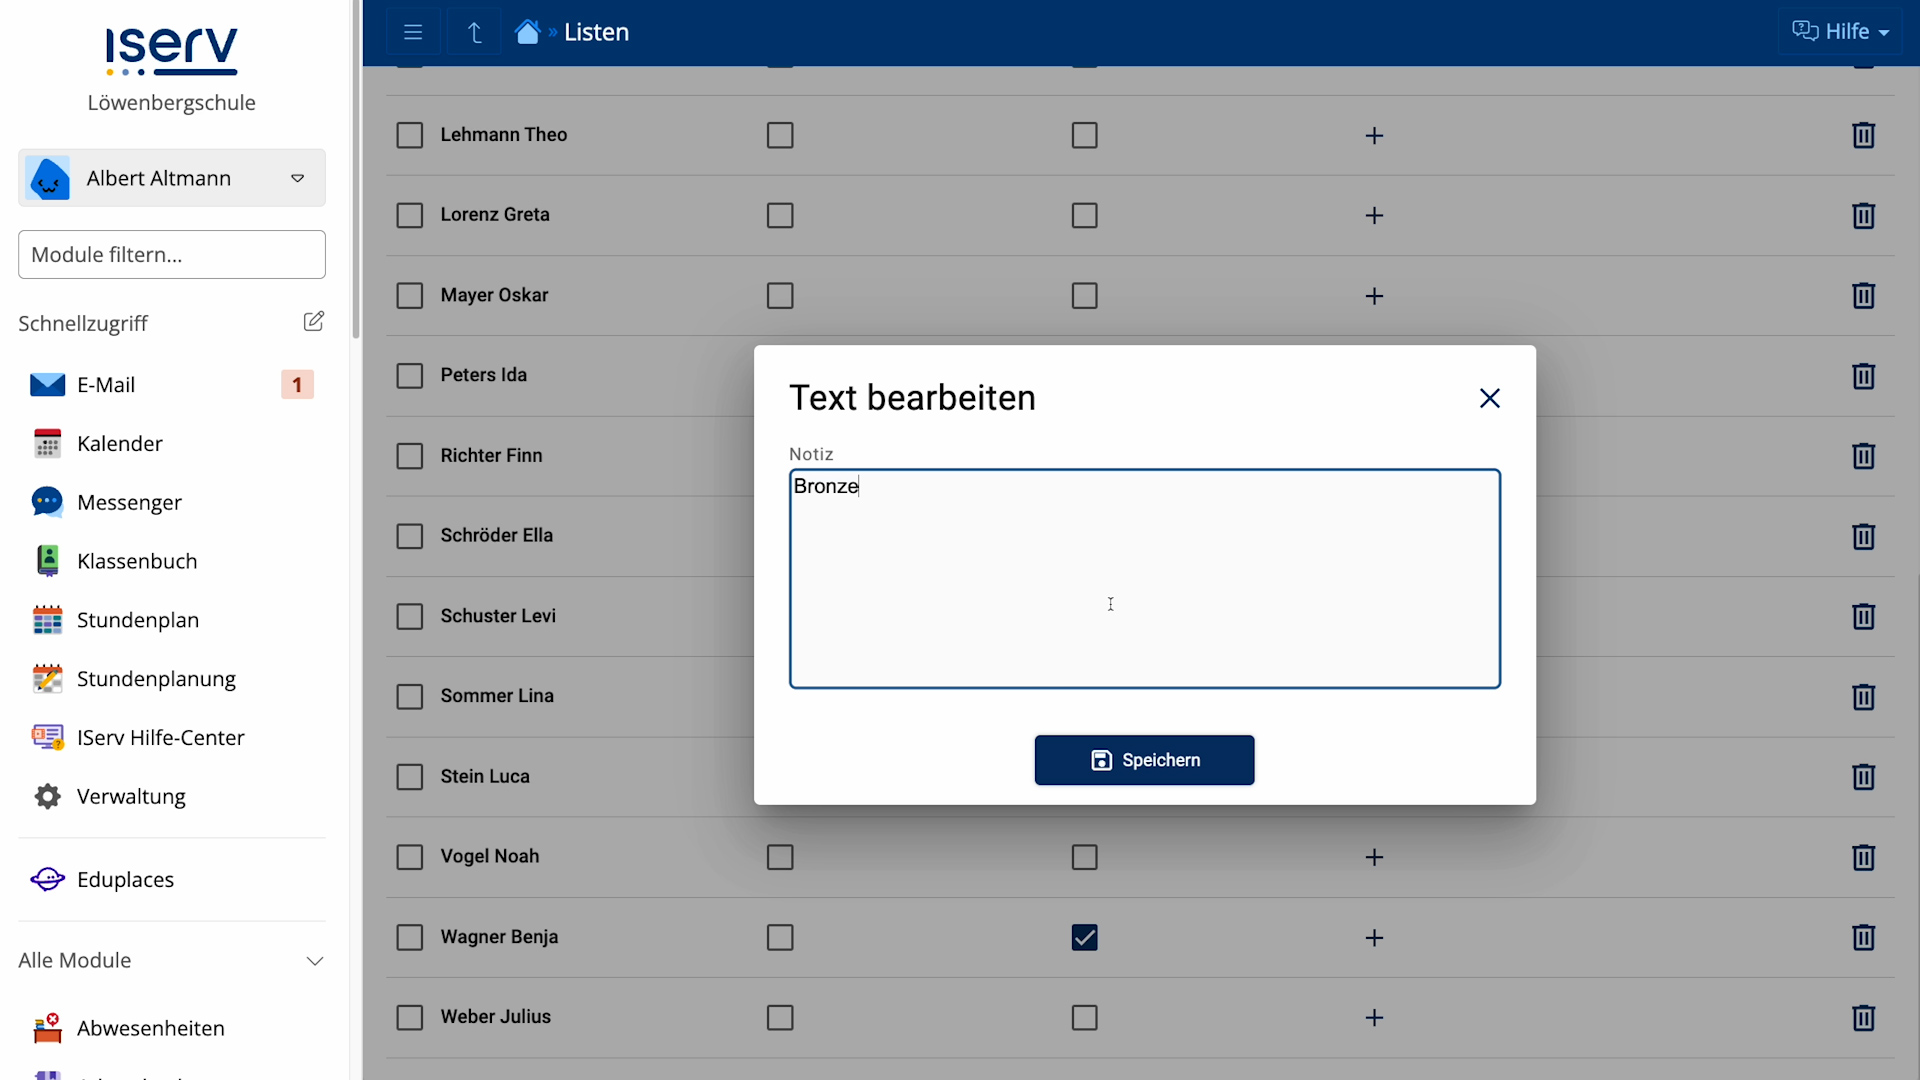Screen dimensions: 1920x1080
Task: Click trash icon for Weber Julius
Action: tap(1862, 1017)
